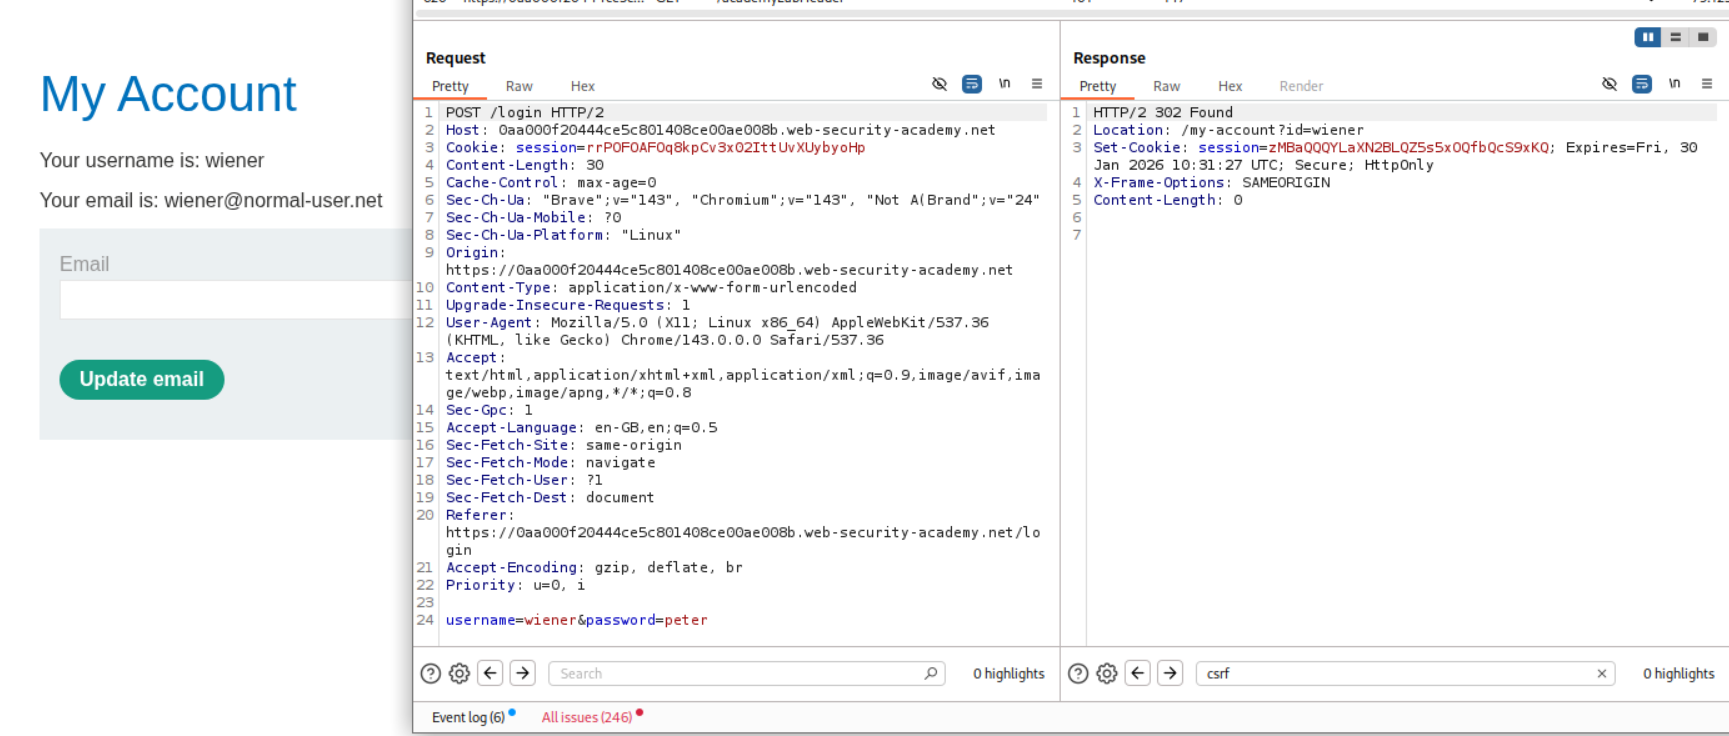
Task: Open the Request panel hamburger options menu
Action: pos(1037,84)
